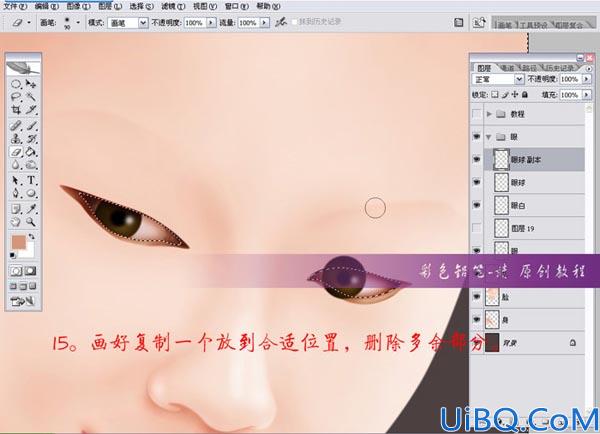The height and width of the screenshot is (434, 600).
Task: Open the Flow slider arrow
Action: 264,23
